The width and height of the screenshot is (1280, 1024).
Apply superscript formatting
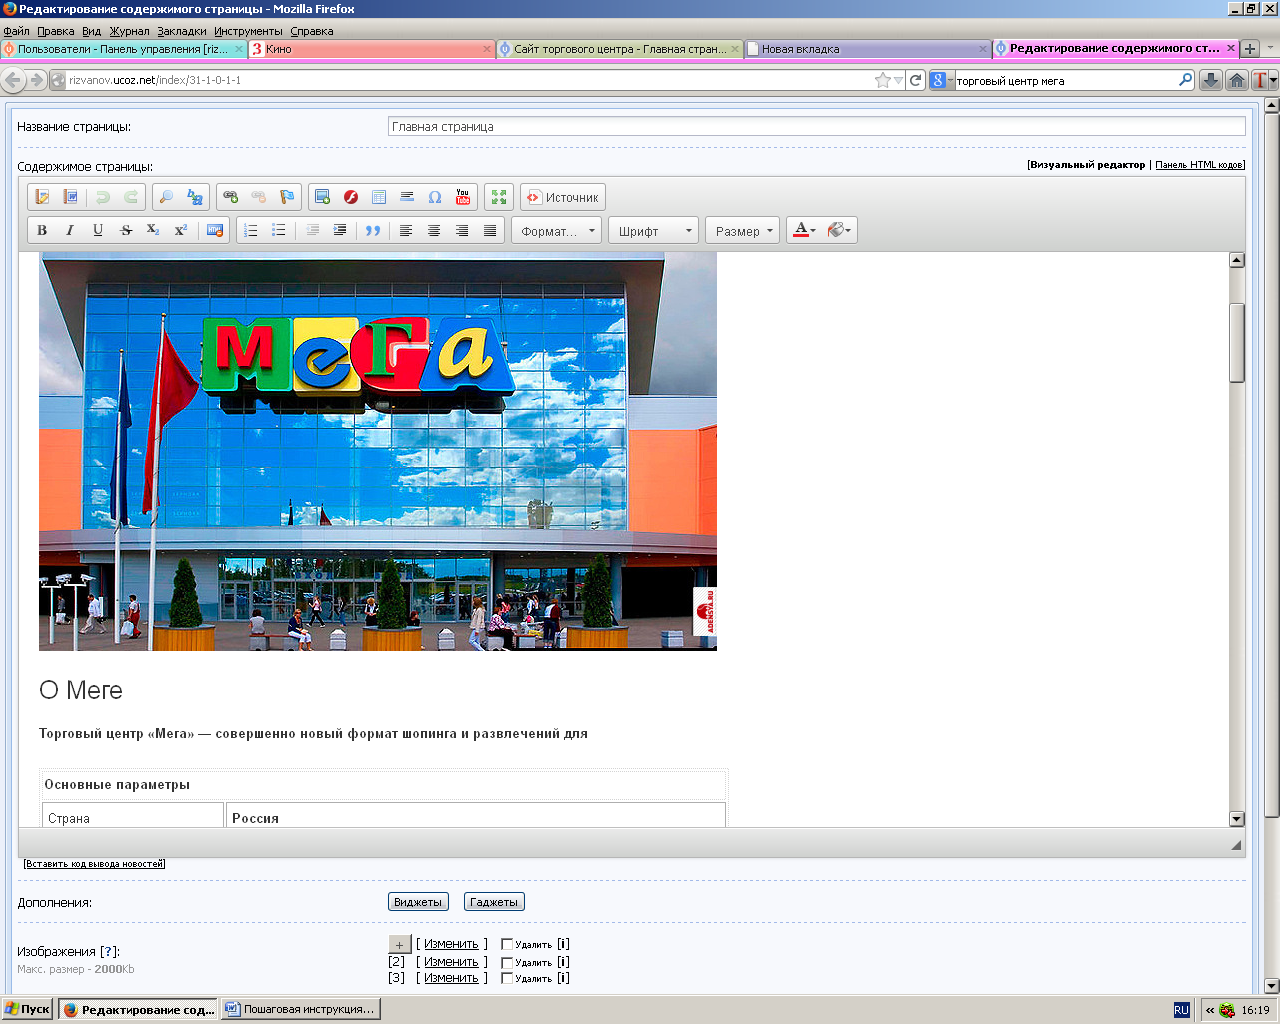181,230
